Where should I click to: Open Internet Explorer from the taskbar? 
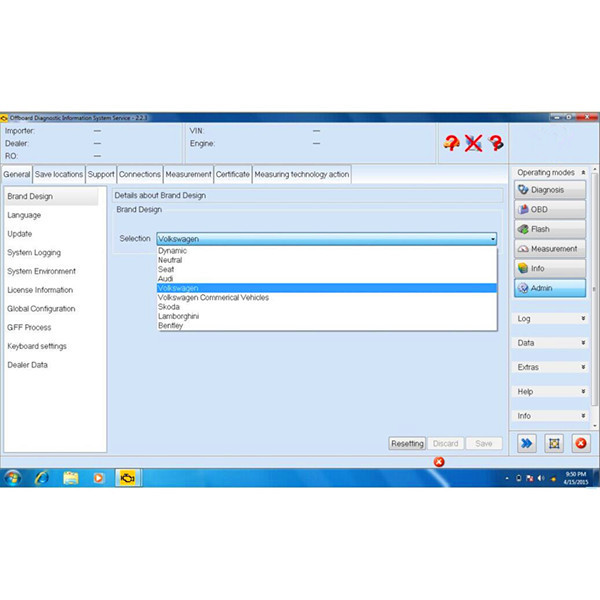point(41,477)
